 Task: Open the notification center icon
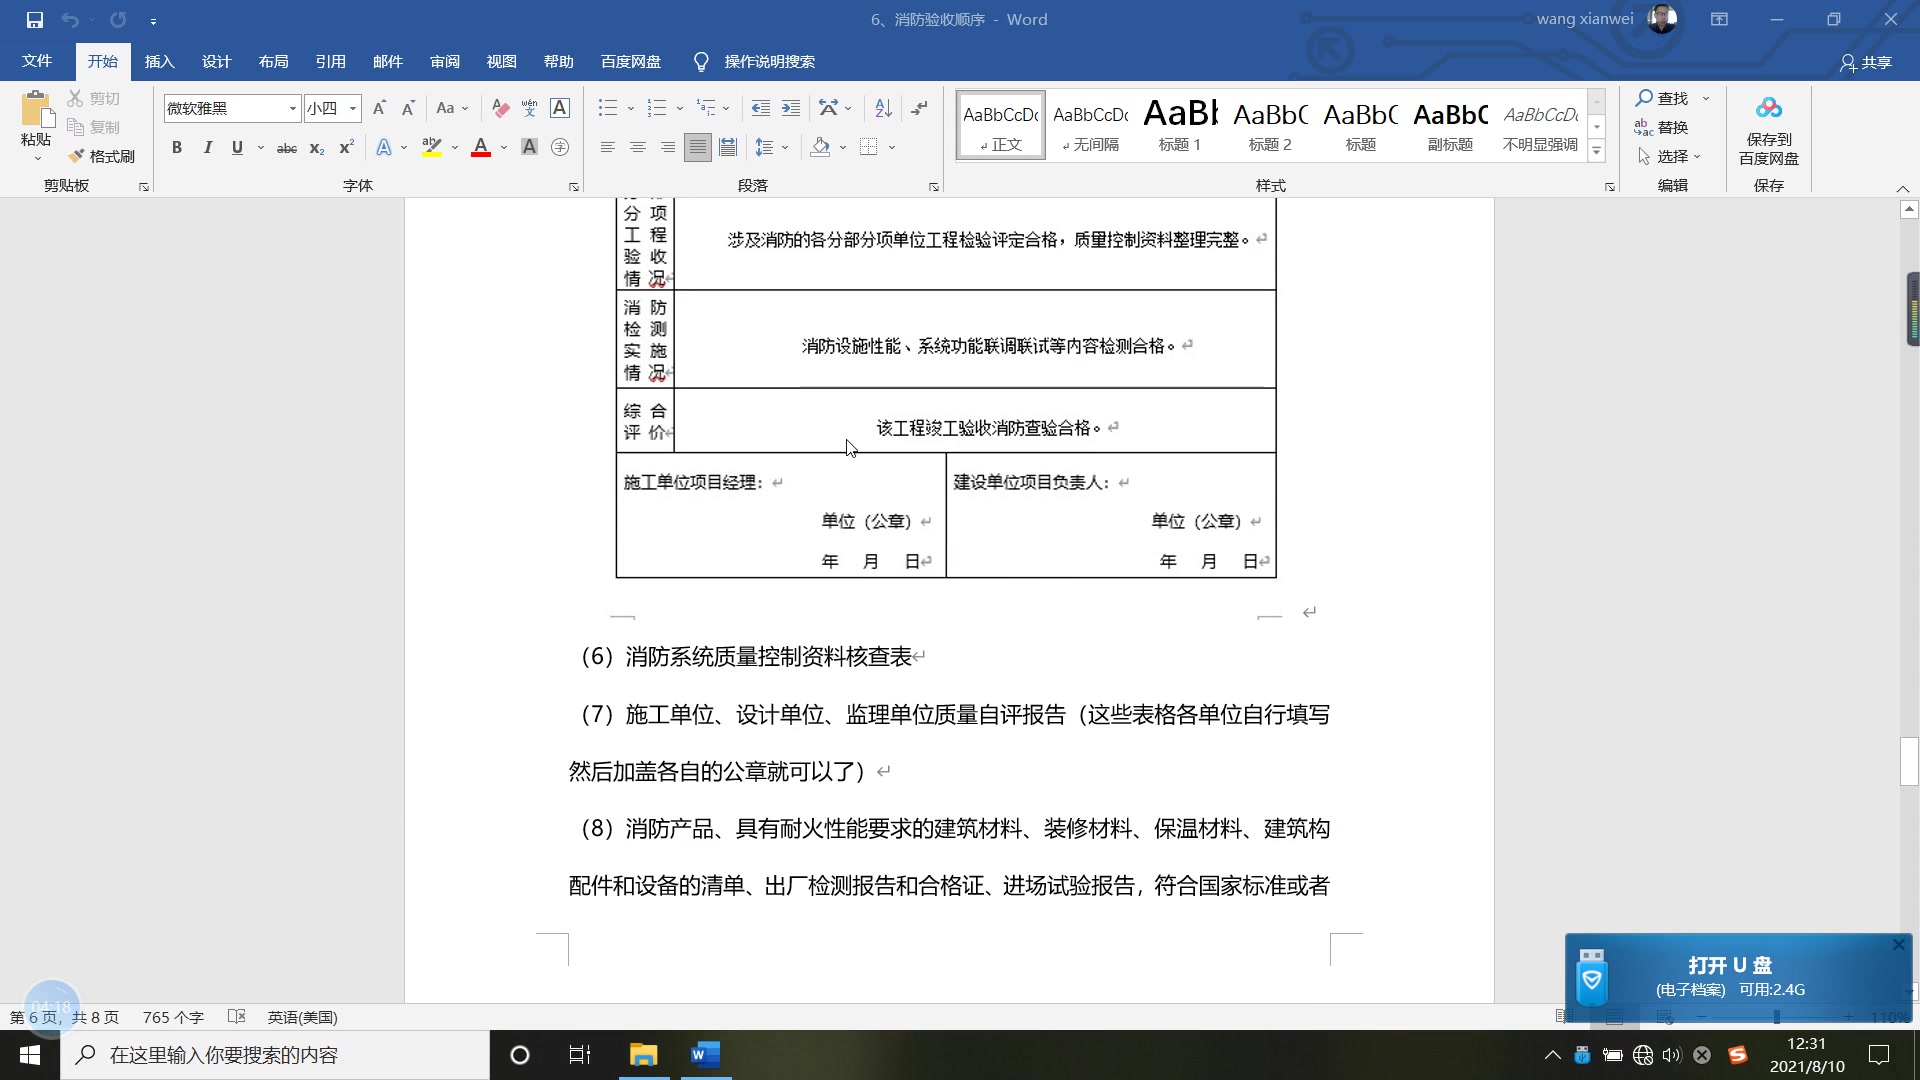(x=1879, y=1055)
